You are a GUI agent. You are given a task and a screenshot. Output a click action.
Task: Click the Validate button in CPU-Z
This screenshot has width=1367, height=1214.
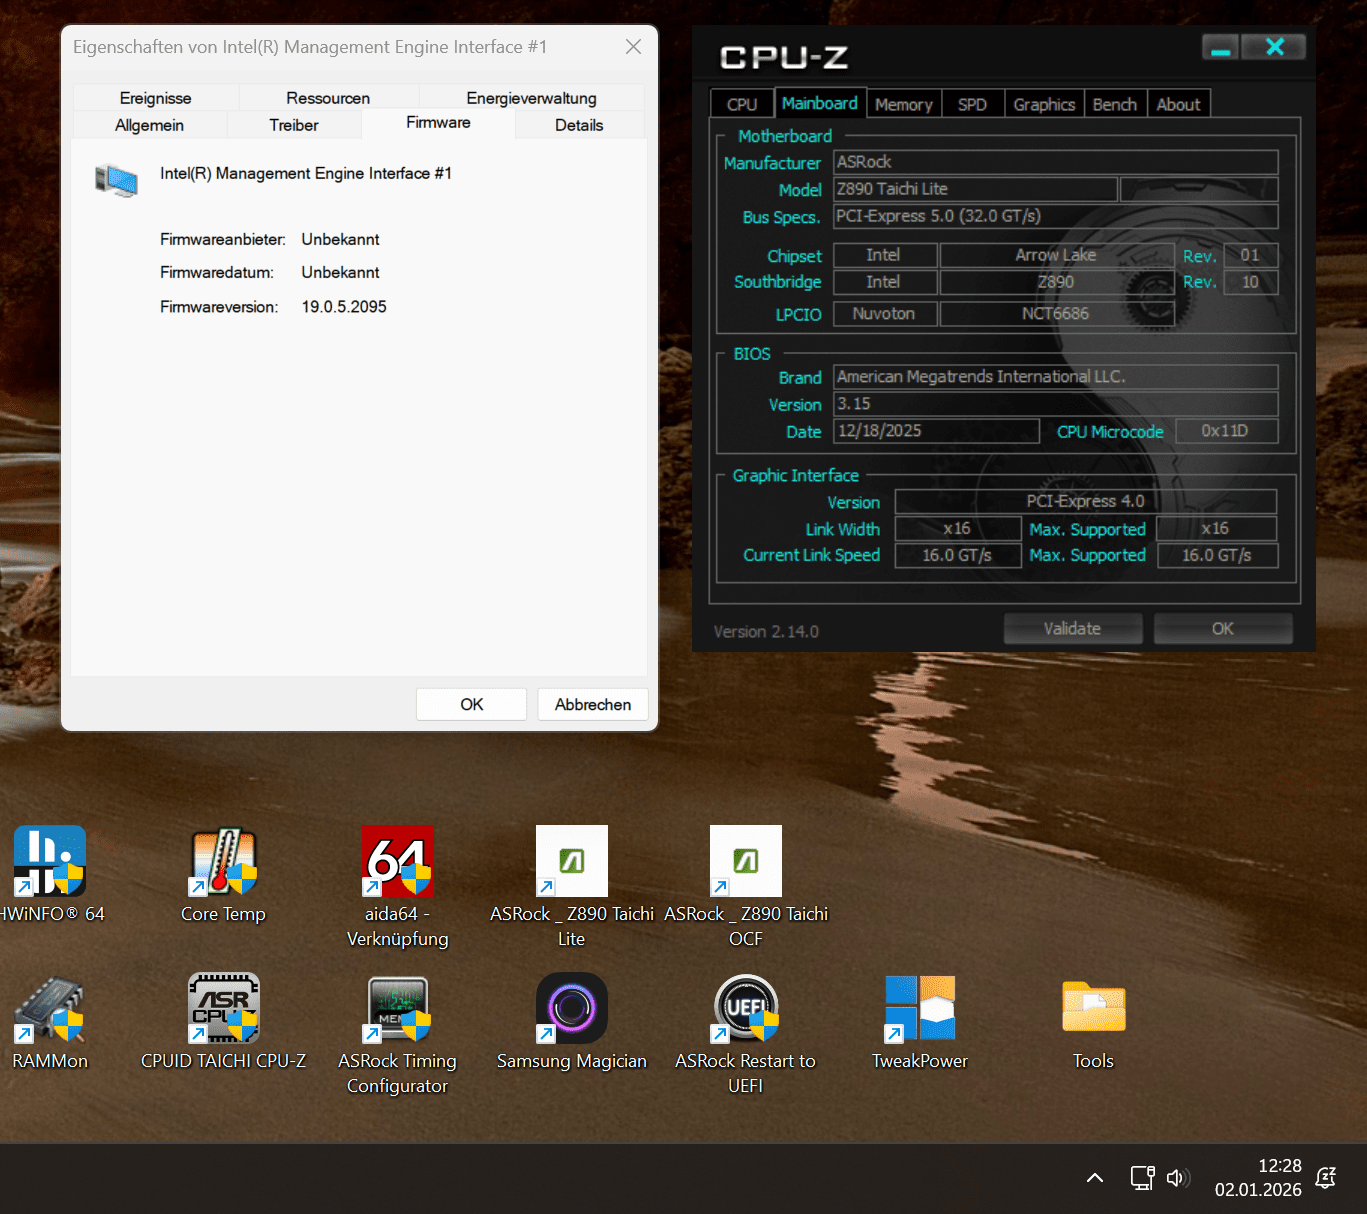[x=1073, y=629]
